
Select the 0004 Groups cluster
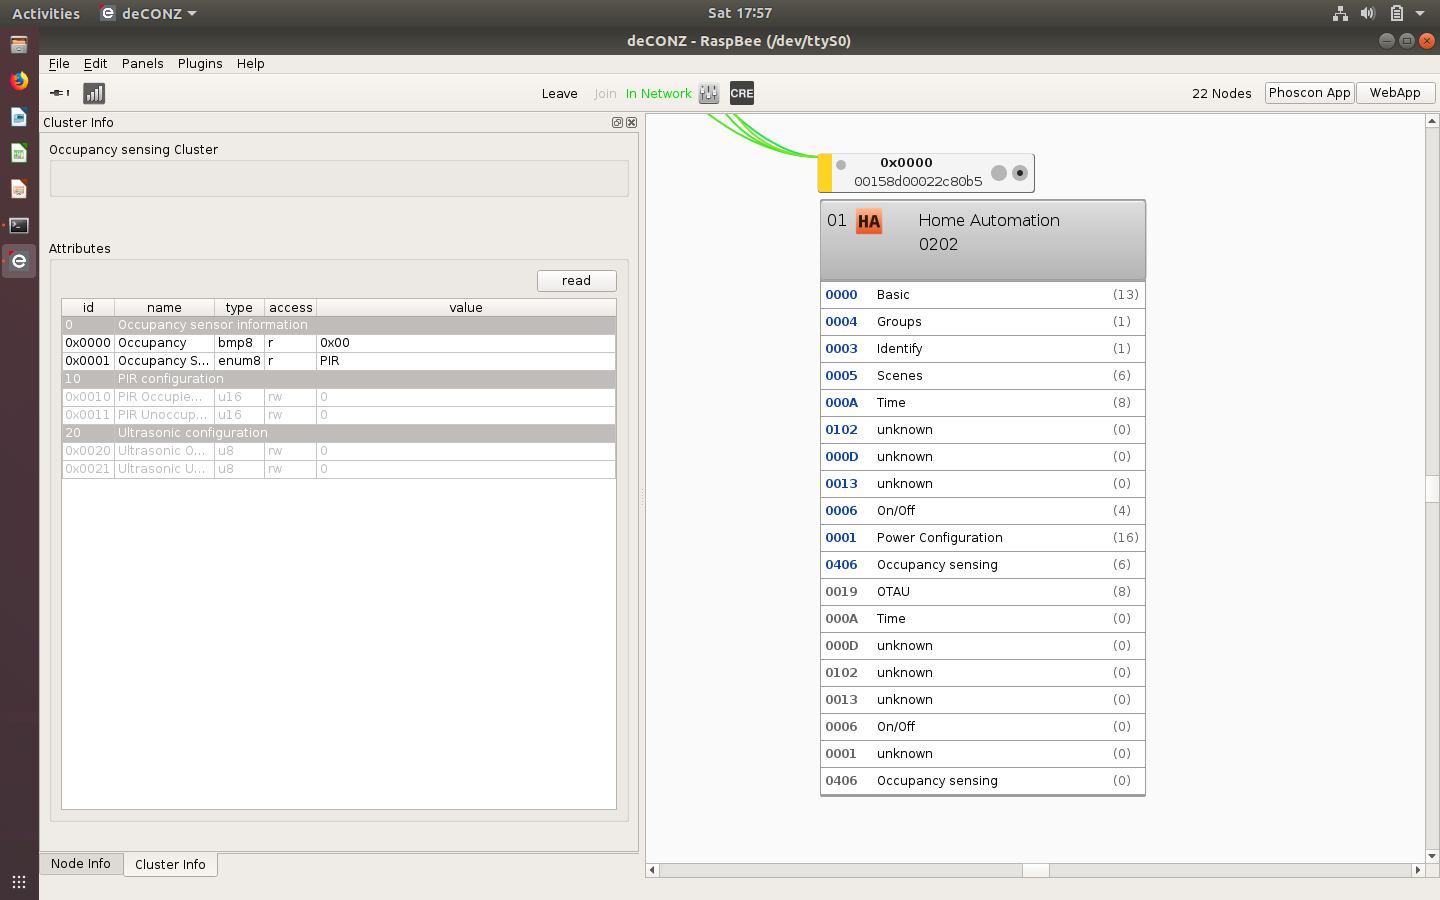click(x=982, y=322)
